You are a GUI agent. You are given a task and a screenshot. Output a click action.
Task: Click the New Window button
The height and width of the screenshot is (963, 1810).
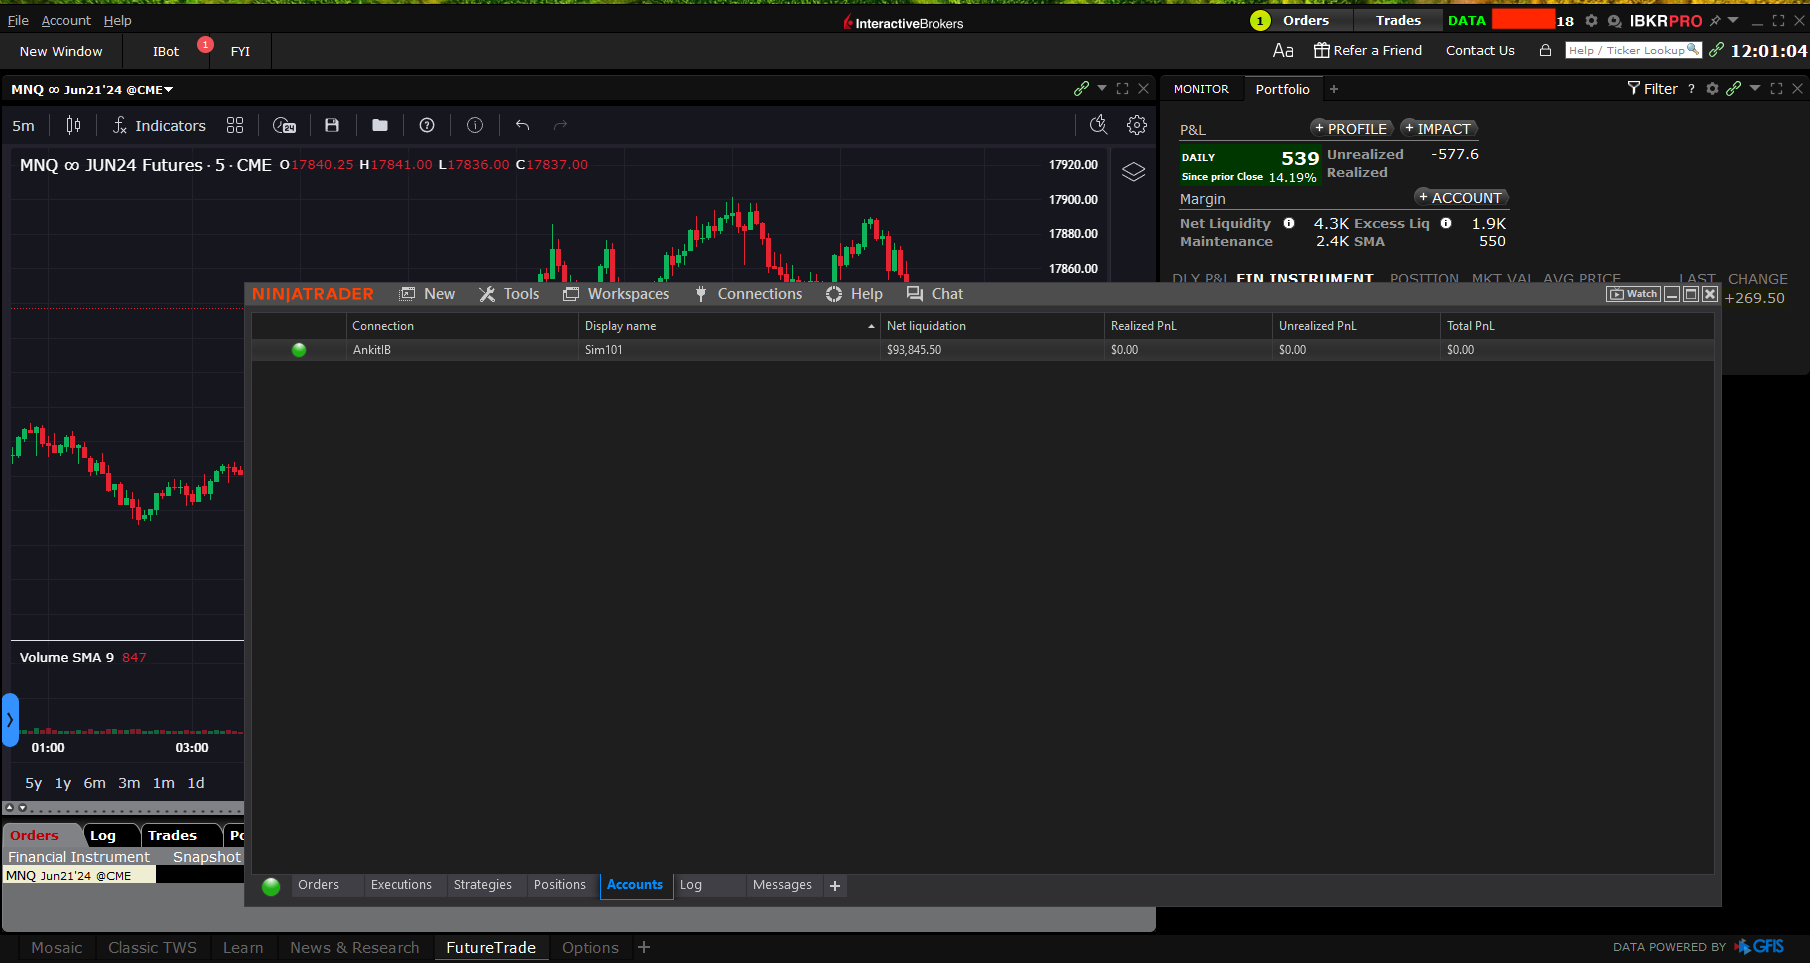coord(61,51)
